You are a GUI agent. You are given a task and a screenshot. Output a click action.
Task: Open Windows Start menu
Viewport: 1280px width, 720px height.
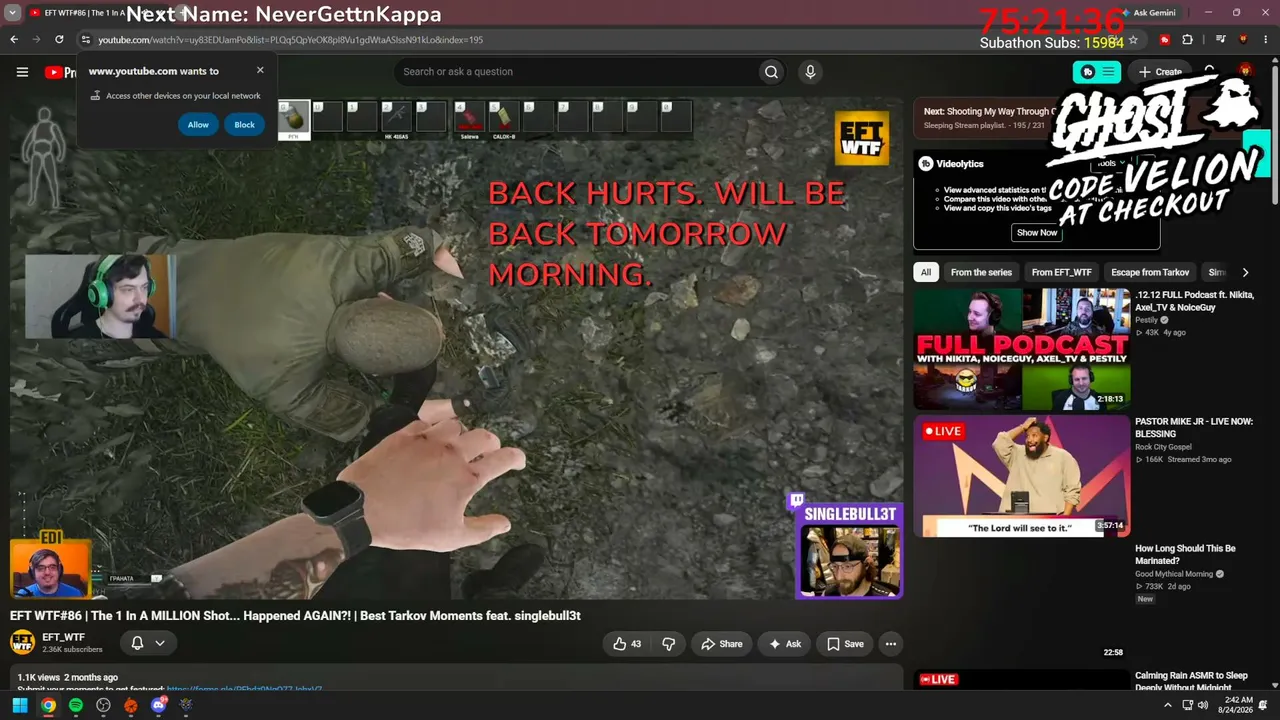19,706
